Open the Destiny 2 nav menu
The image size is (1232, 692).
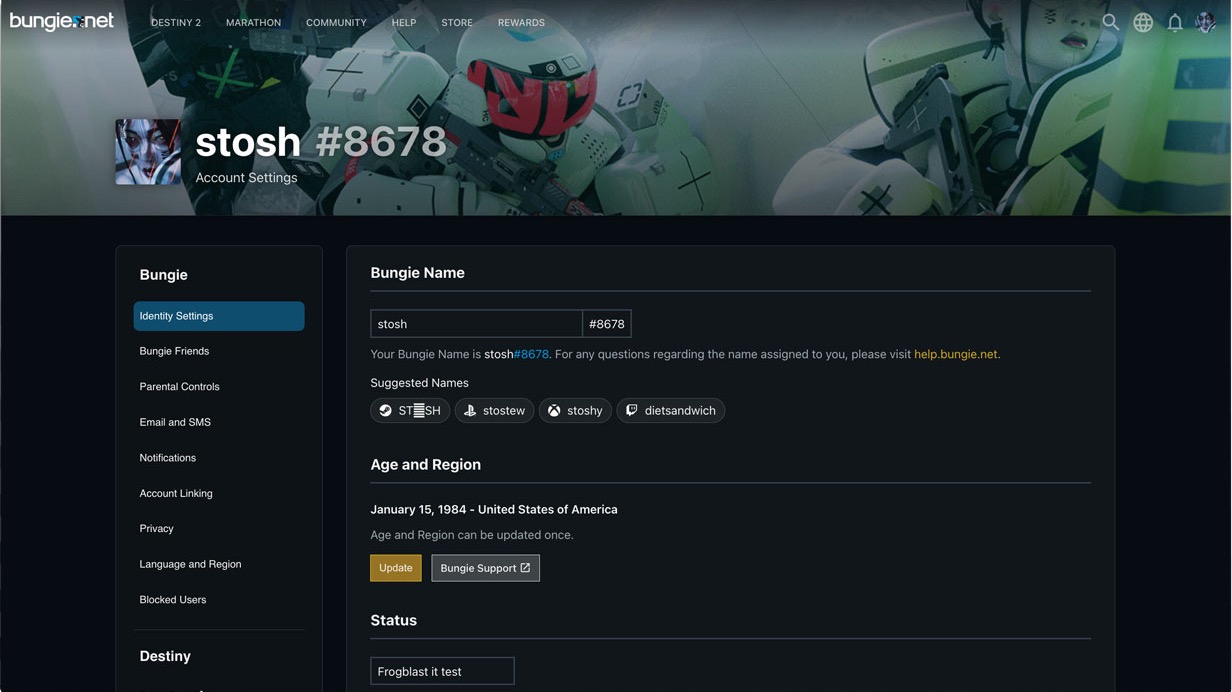(176, 22)
